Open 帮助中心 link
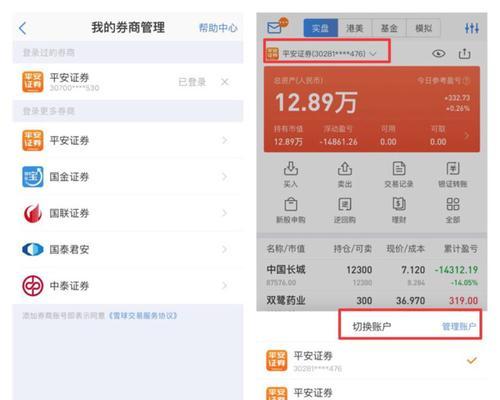 pyautogui.click(x=218, y=28)
